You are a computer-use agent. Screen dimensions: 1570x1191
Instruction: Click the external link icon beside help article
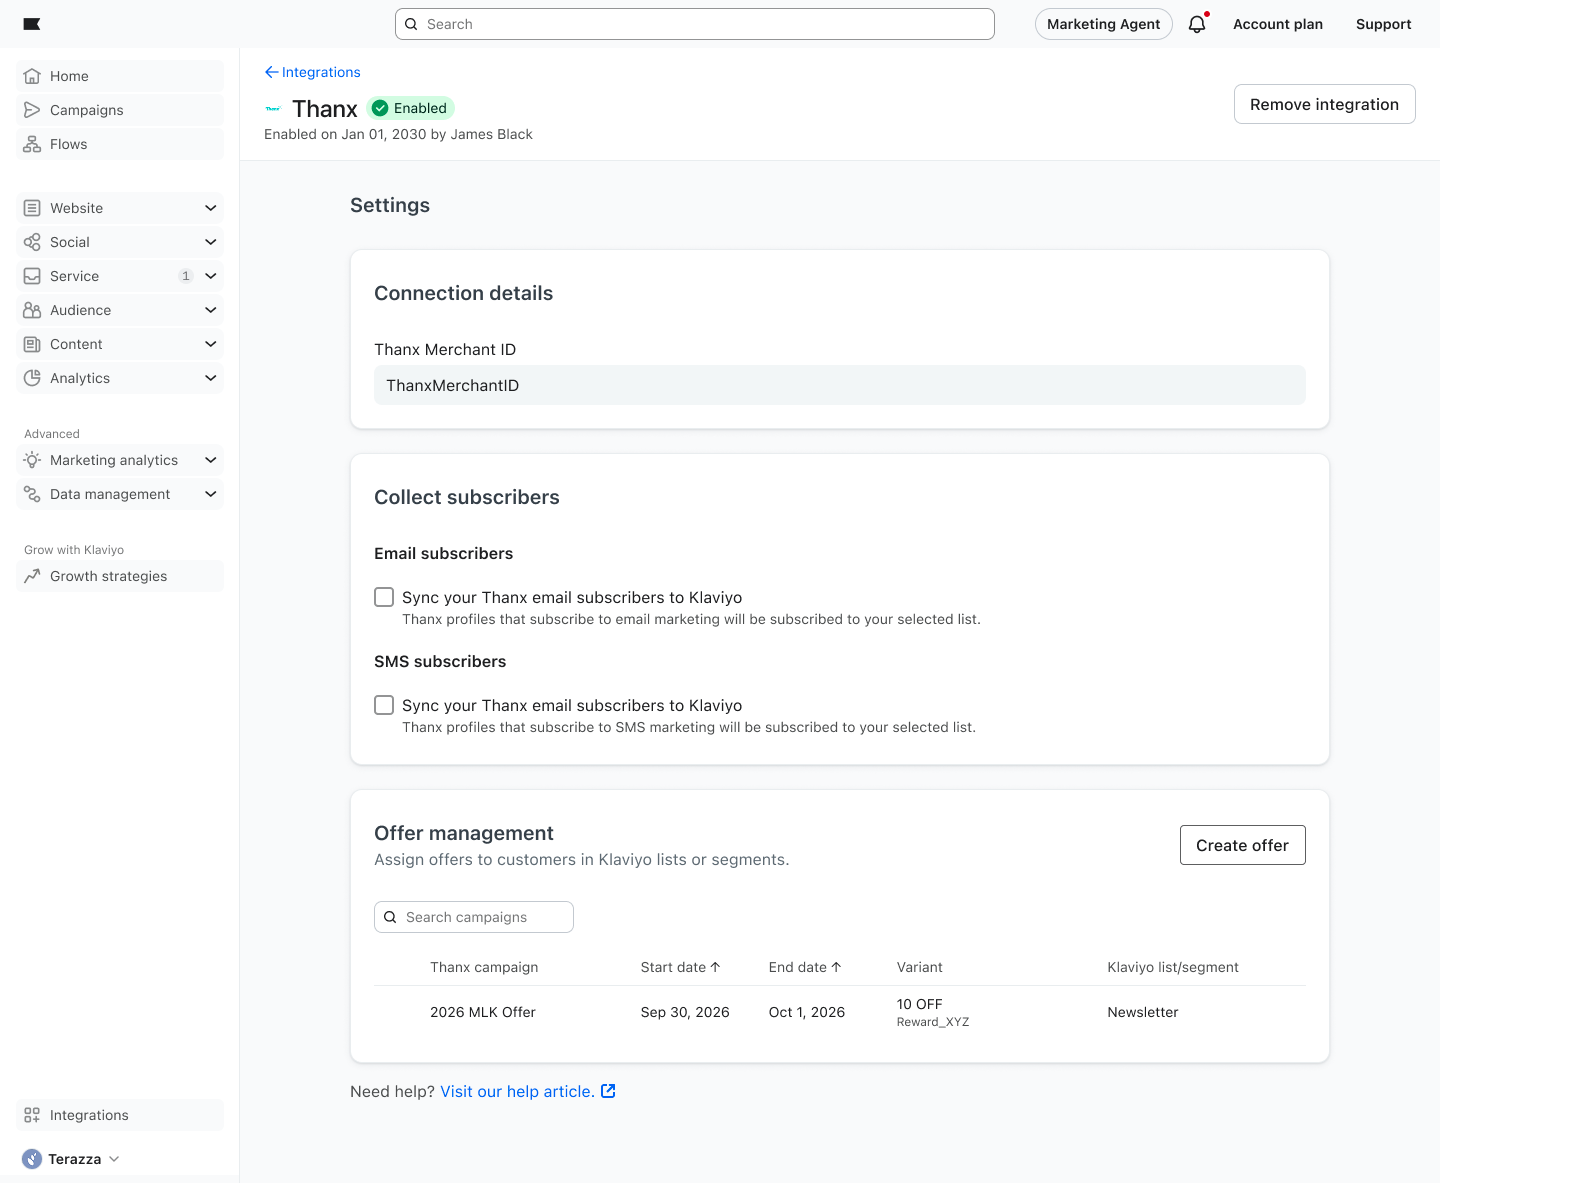pos(608,1091)
